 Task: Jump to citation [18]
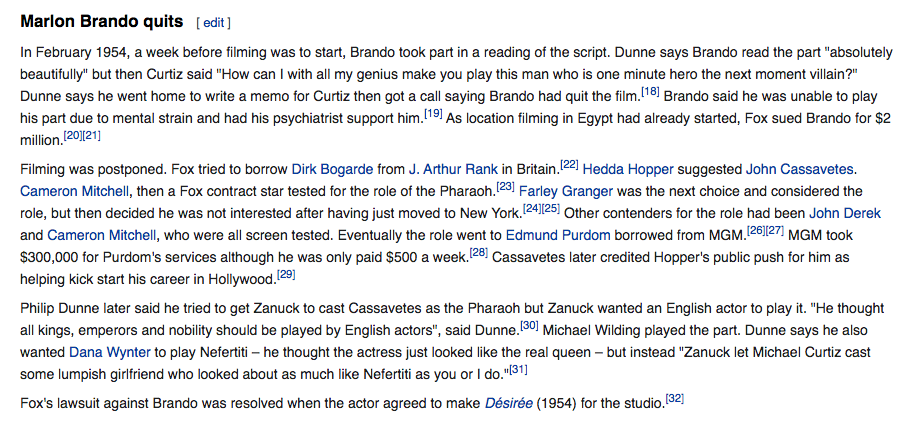tap(650, 92)
